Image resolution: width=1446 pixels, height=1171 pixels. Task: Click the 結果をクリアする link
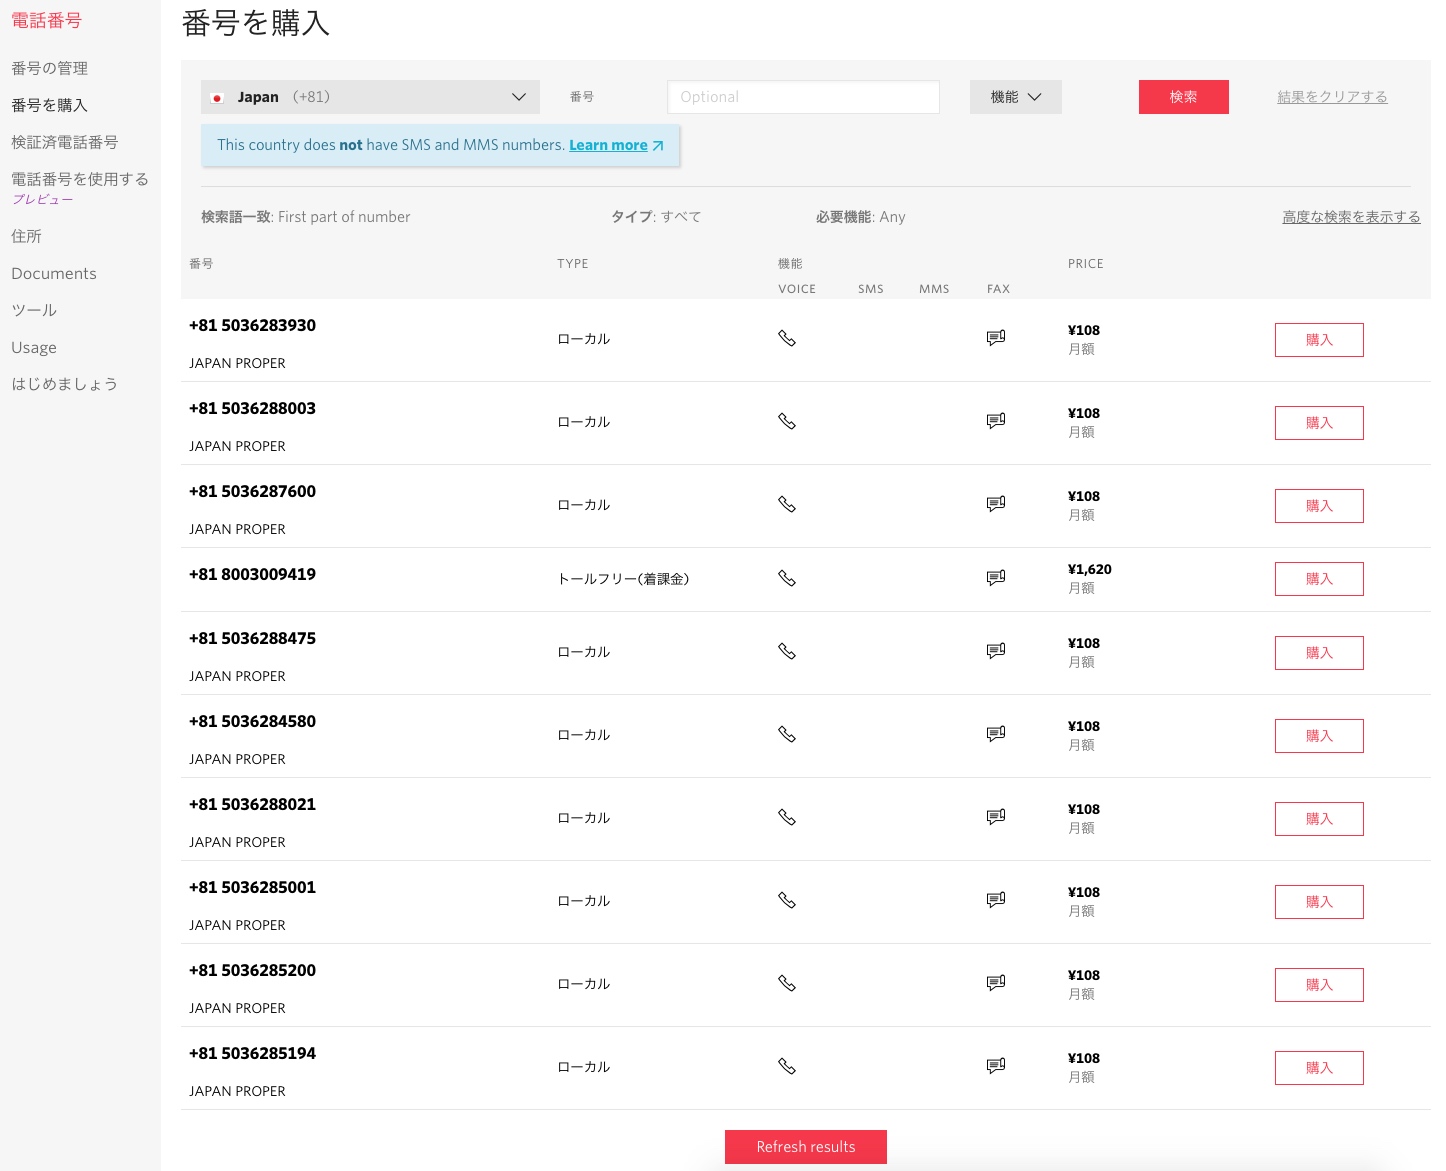pos(1331,97)
